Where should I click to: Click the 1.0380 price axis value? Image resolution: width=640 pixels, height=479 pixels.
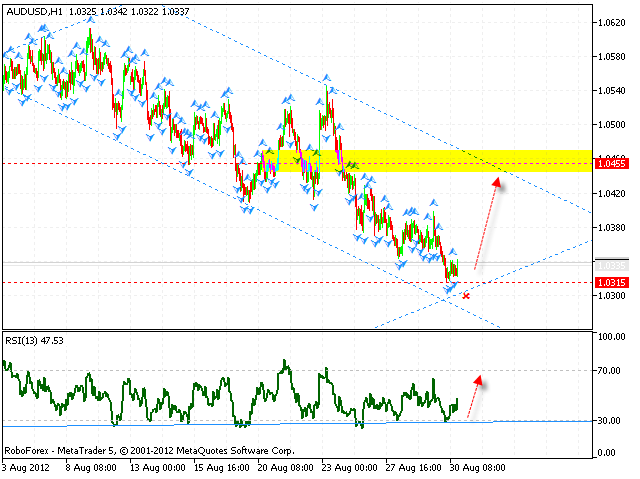click(612, 227)
